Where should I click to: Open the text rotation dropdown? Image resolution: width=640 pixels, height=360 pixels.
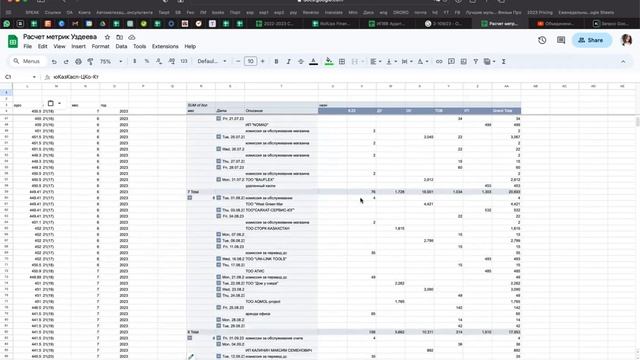click(423, 61)
